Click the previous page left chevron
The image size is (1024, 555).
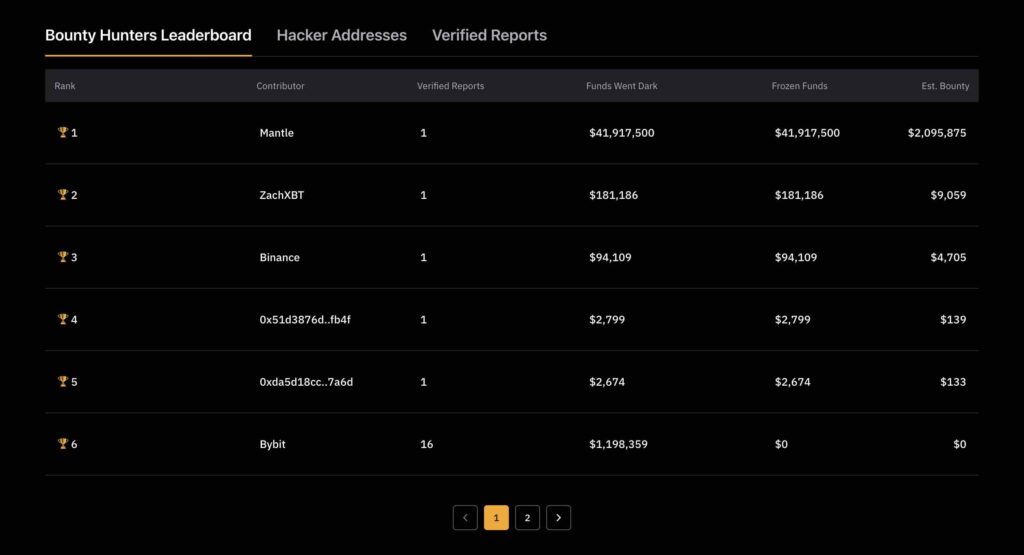(x=465, y=518)
